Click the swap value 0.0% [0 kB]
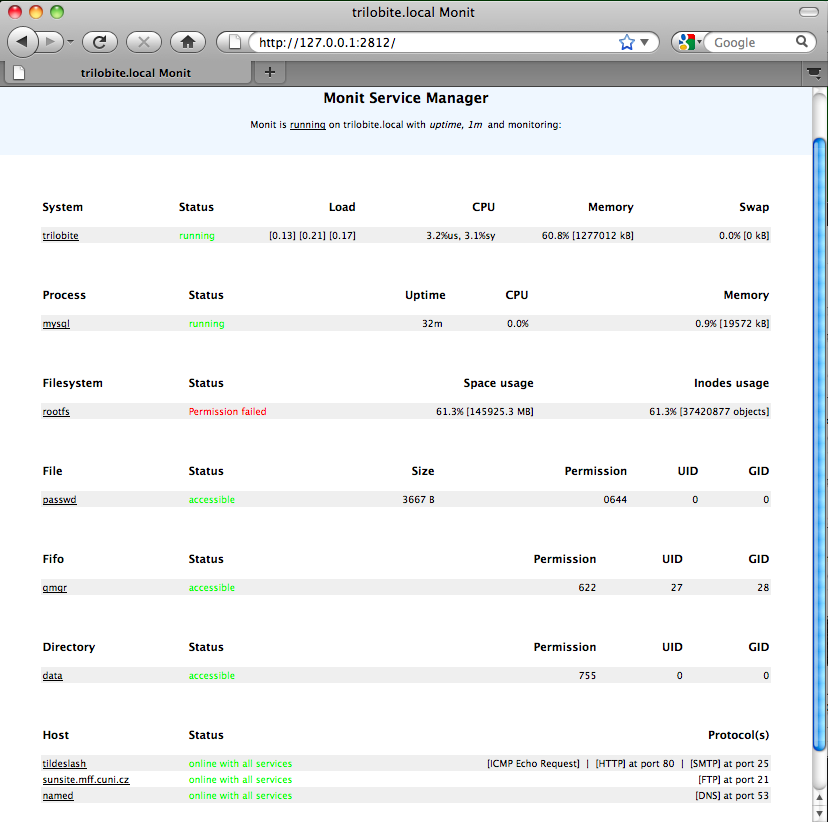The image size is (828, 822). point(744,235)
